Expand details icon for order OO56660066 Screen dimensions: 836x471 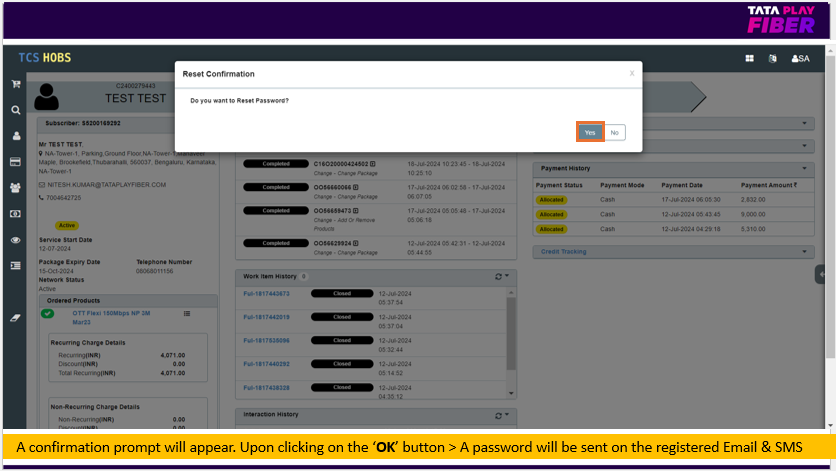click(x=356, y=187)
